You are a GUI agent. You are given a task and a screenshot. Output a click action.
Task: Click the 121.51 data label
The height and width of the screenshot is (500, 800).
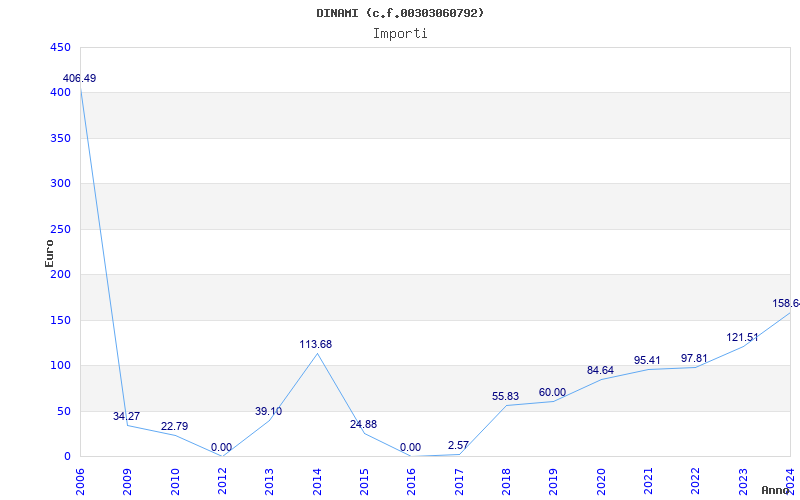(x=742, y=337)
